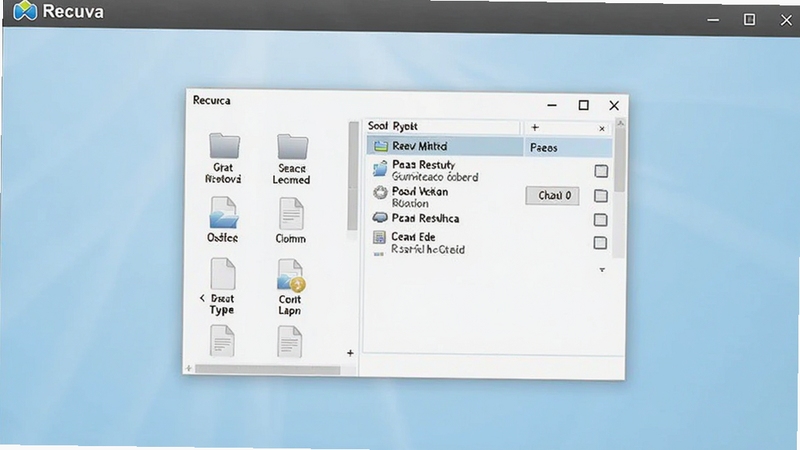Click the Chad 0 button
Viewport: 800px width, 450px height.
(553, 196)
